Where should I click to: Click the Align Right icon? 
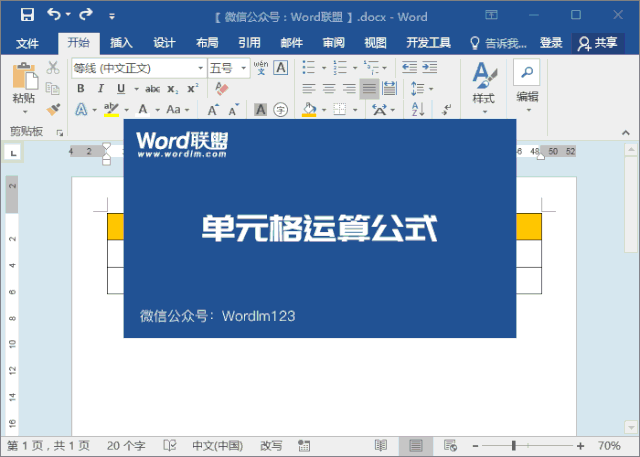click(349, 89)
